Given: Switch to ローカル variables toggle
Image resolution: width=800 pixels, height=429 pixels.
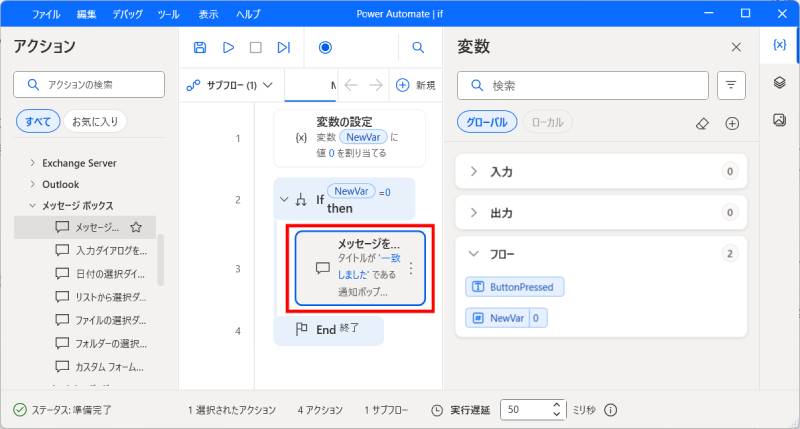Looking at the screenshot, I should click(546, 122).
